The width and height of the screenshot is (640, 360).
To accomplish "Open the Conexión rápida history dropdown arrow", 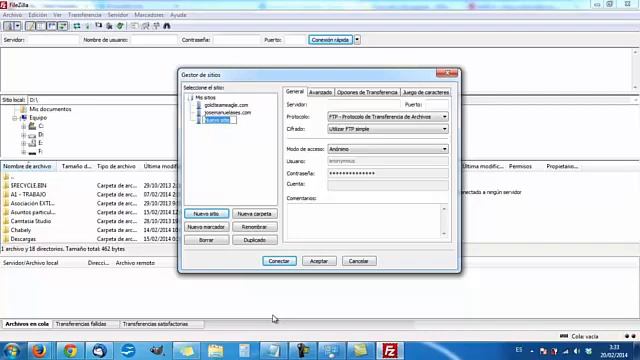I will pyautogui.click(x=357, y=40).
